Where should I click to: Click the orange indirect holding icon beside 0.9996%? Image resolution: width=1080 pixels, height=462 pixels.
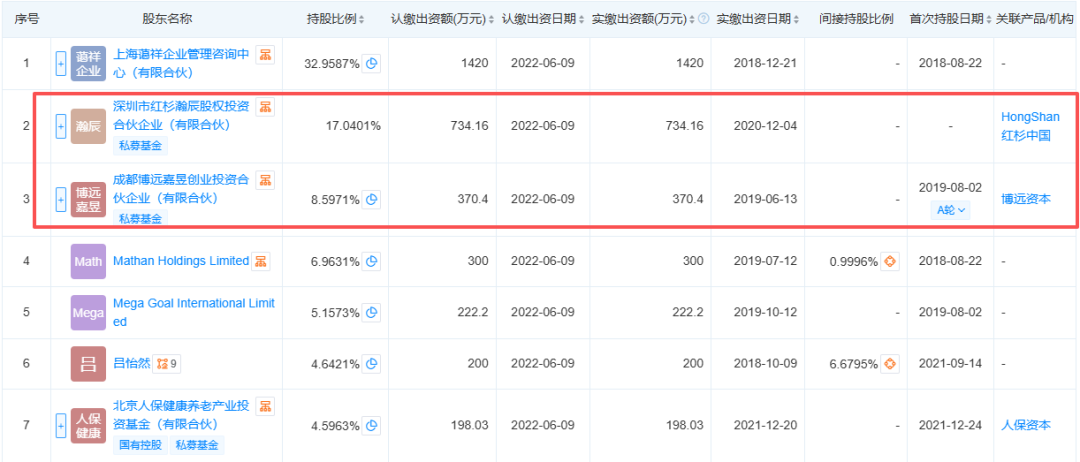[886, 262]
